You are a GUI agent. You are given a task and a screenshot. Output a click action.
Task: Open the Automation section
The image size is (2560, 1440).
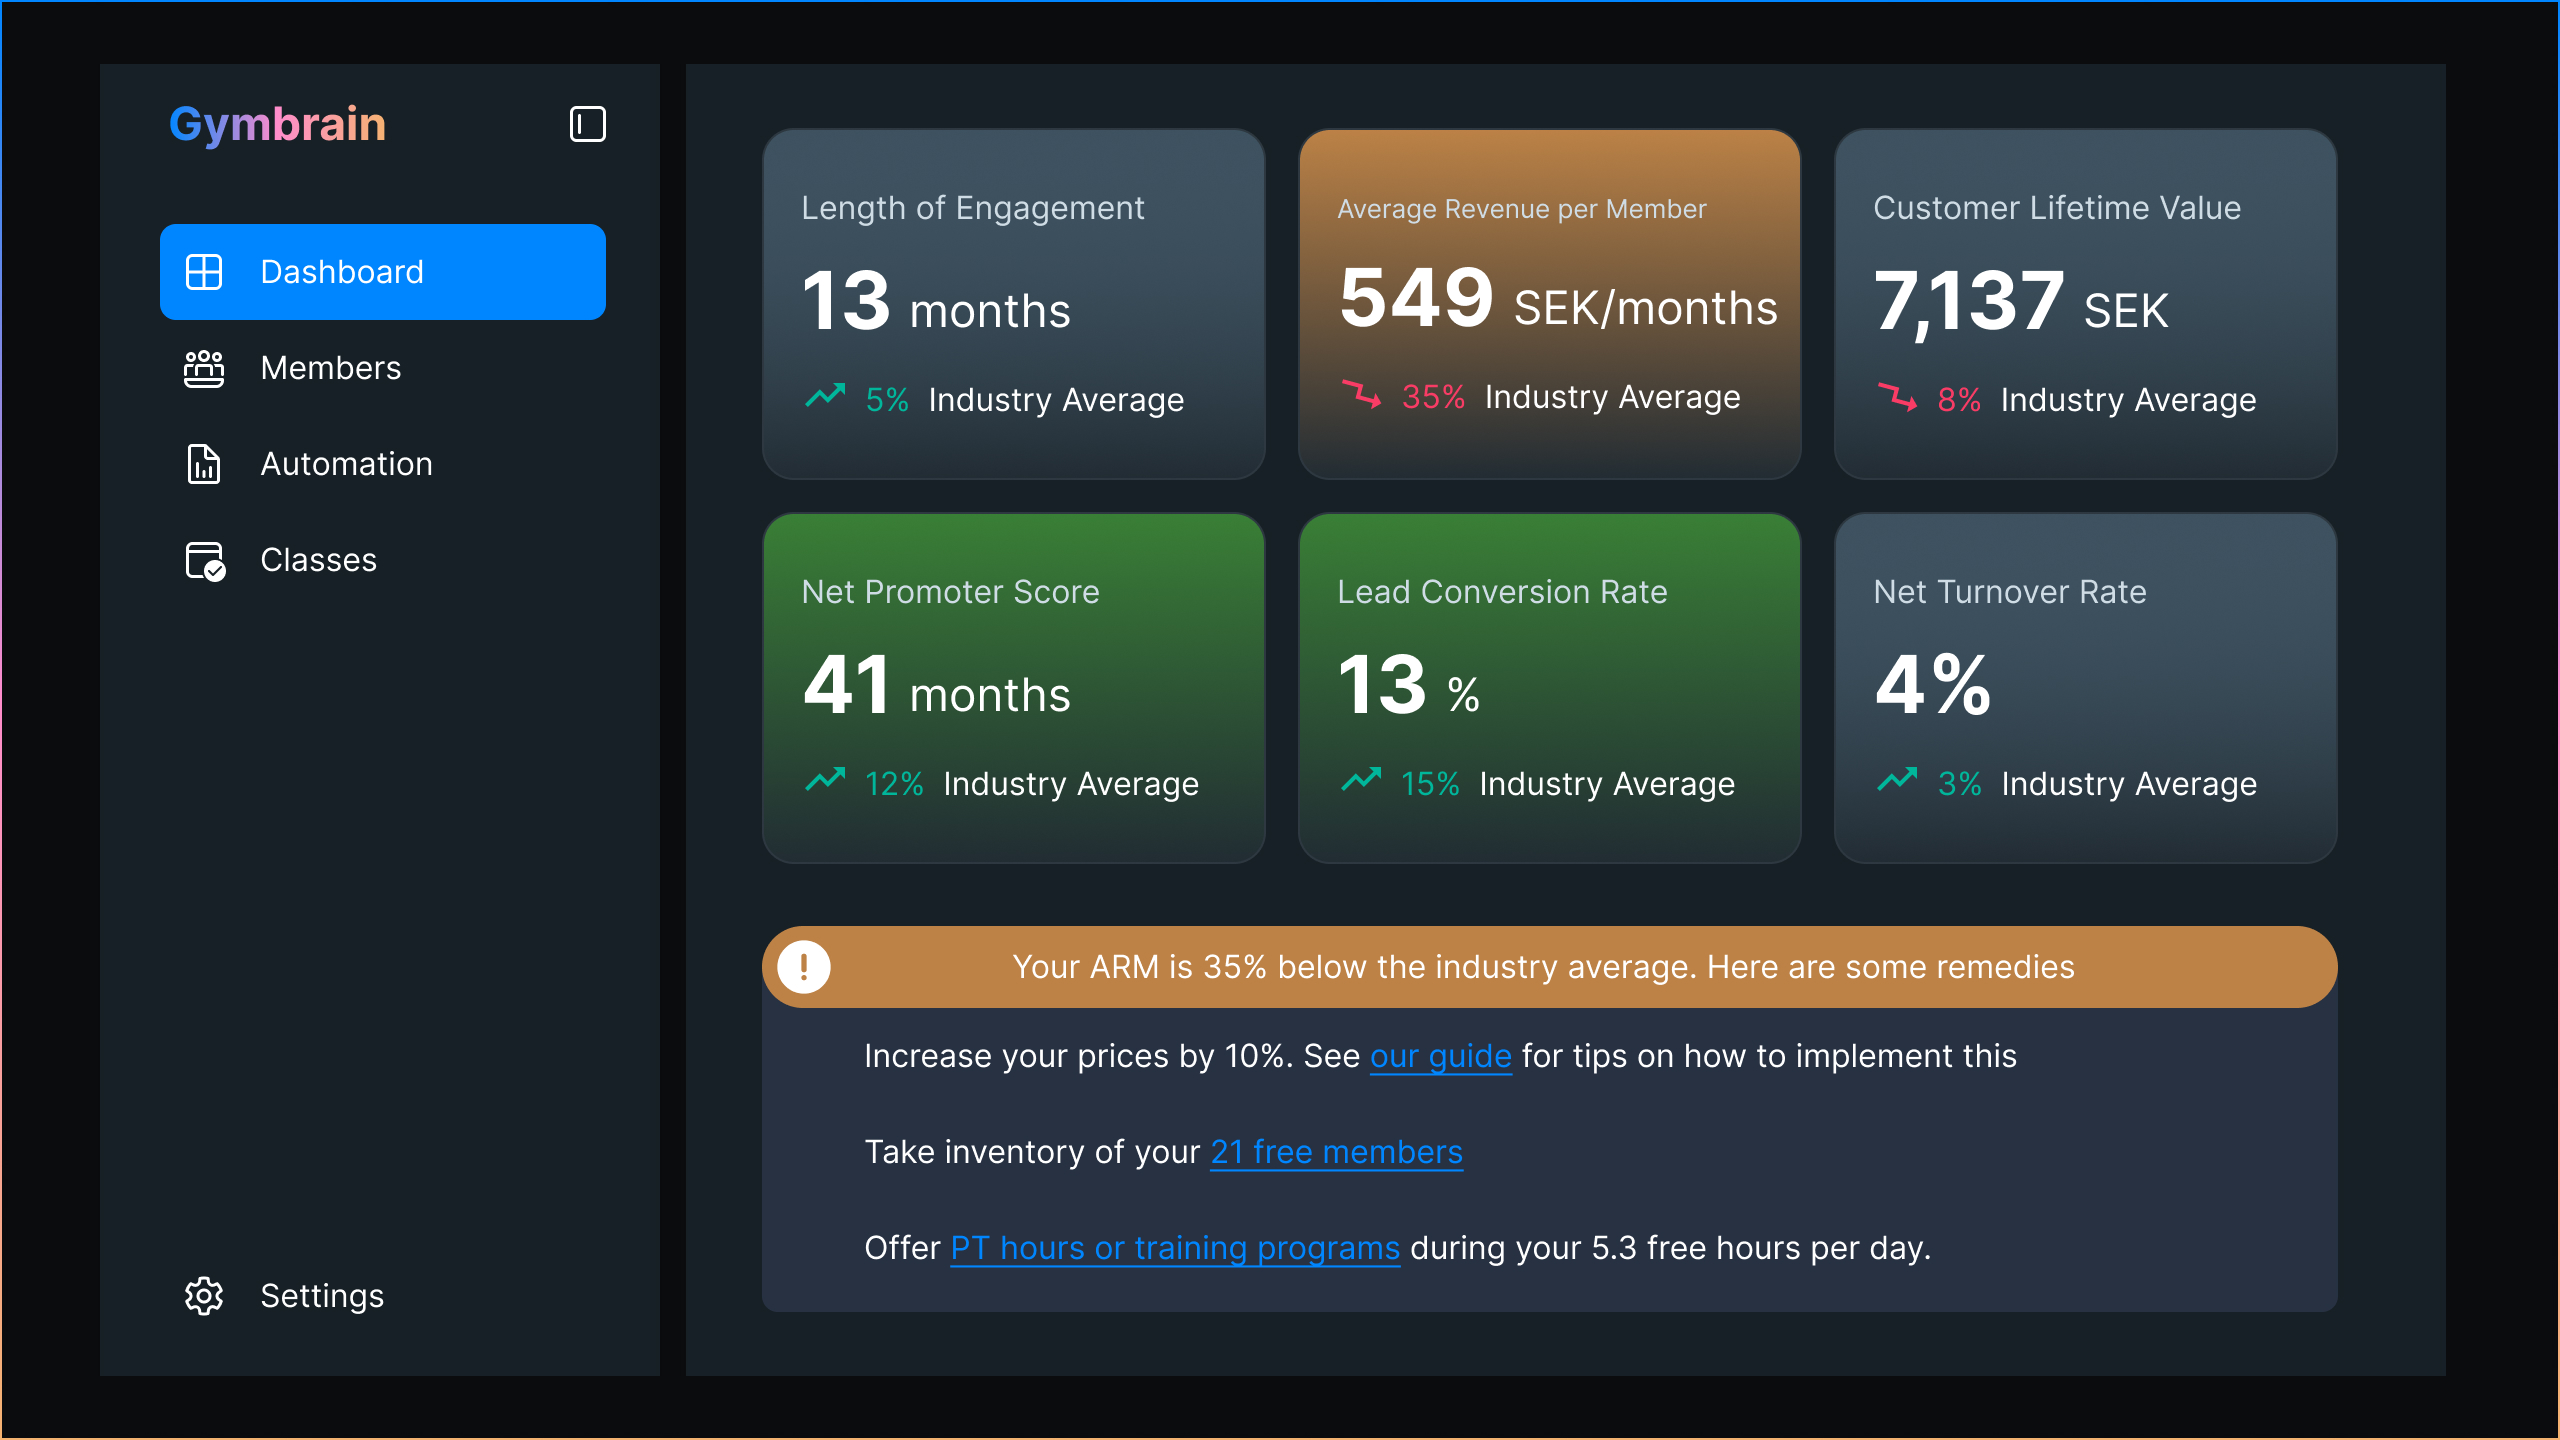[383, 464]
